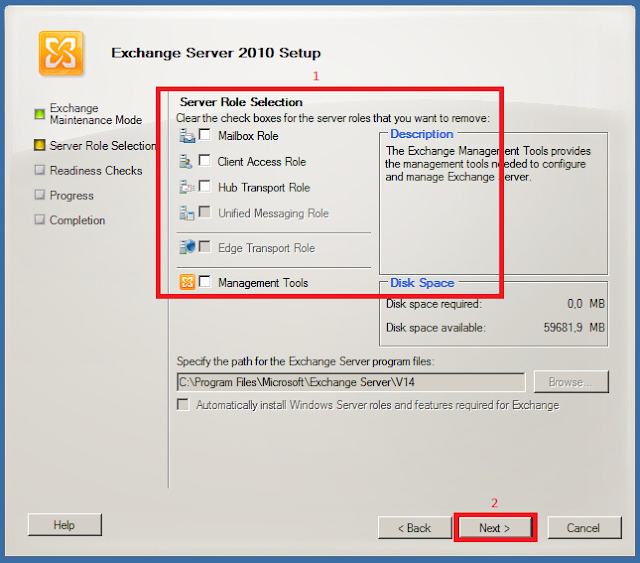The width and height of the screenshot is (640, 563).
Task: Click the Next button
Action: [x=495, y=528]
